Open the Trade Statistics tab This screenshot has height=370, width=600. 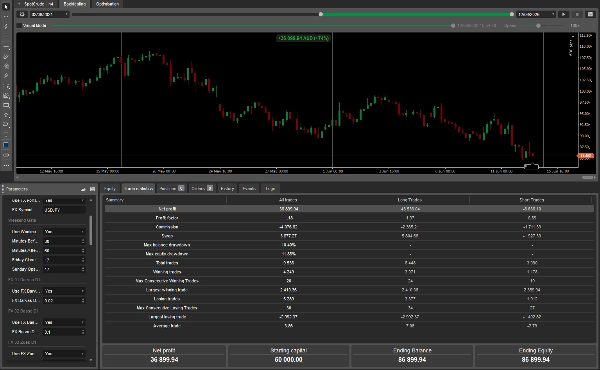[139, 189]
